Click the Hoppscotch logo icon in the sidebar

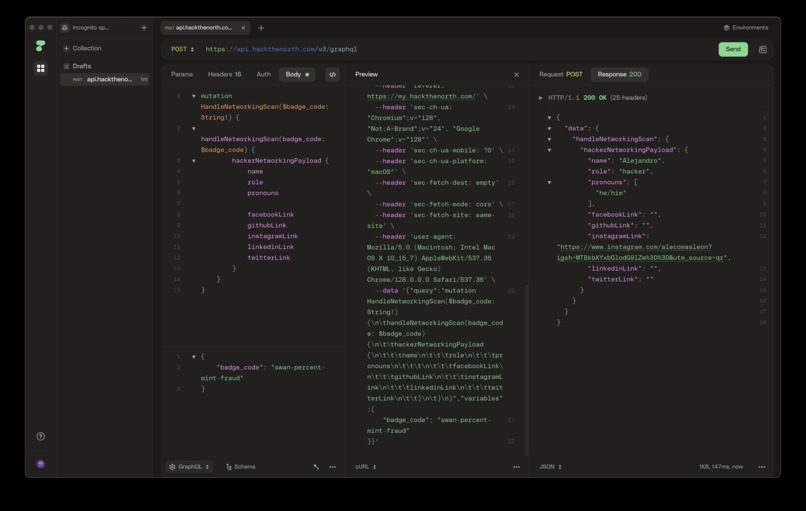pyautogui.click(x=40, y=46)
